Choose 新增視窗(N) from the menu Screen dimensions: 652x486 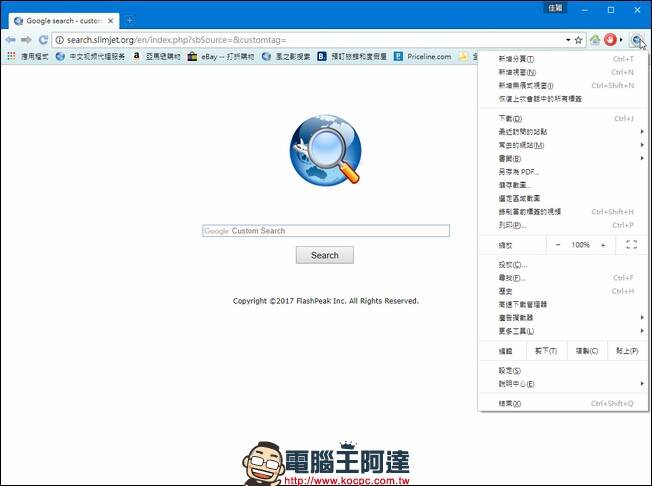coord(563,72)
